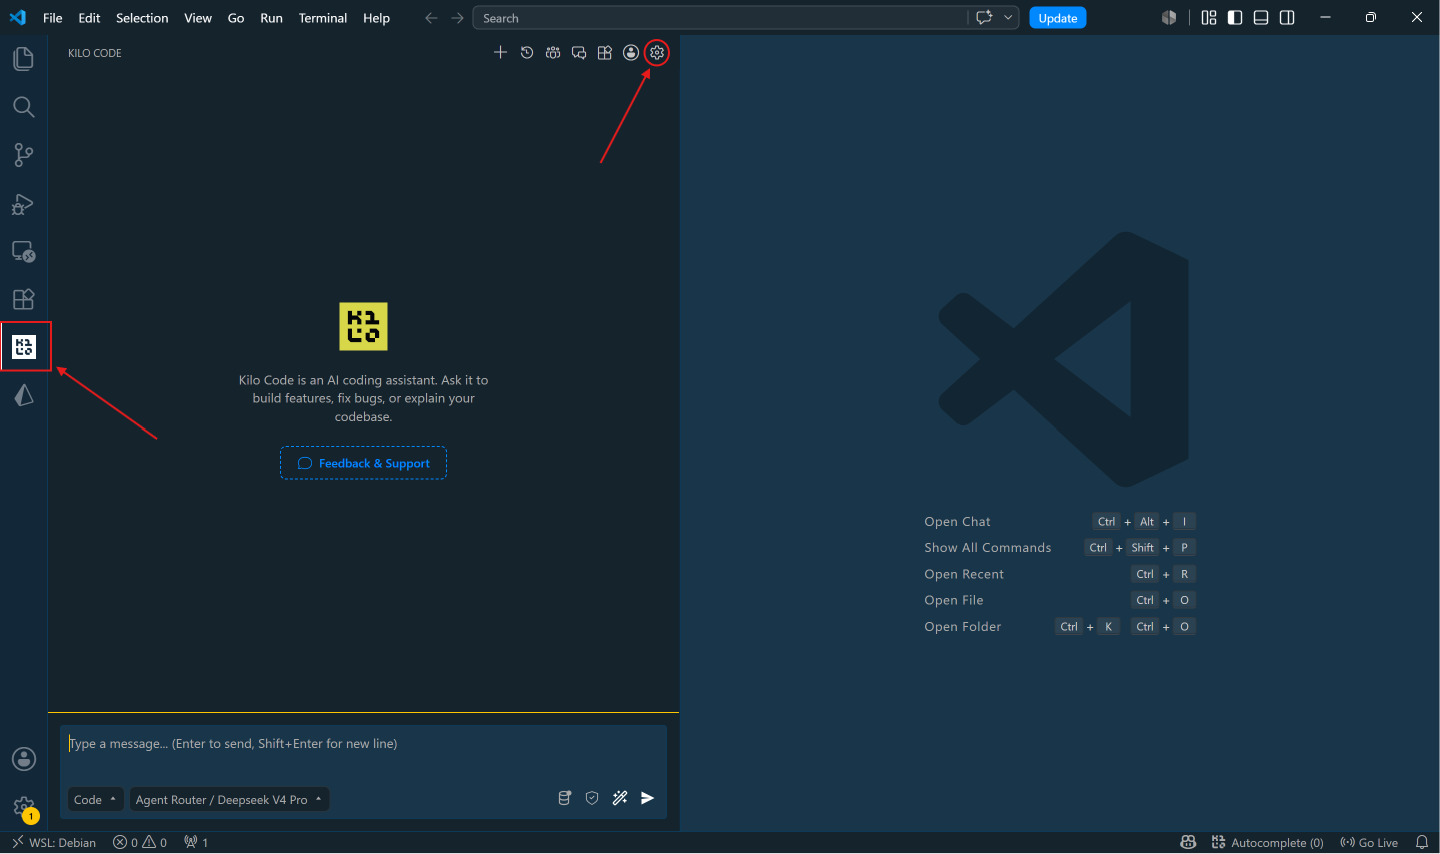The height and width of the screenshot is (854, 1440).
Task: Expand the chat dropdown chevron in the title bar
Action: (1008, 18)
